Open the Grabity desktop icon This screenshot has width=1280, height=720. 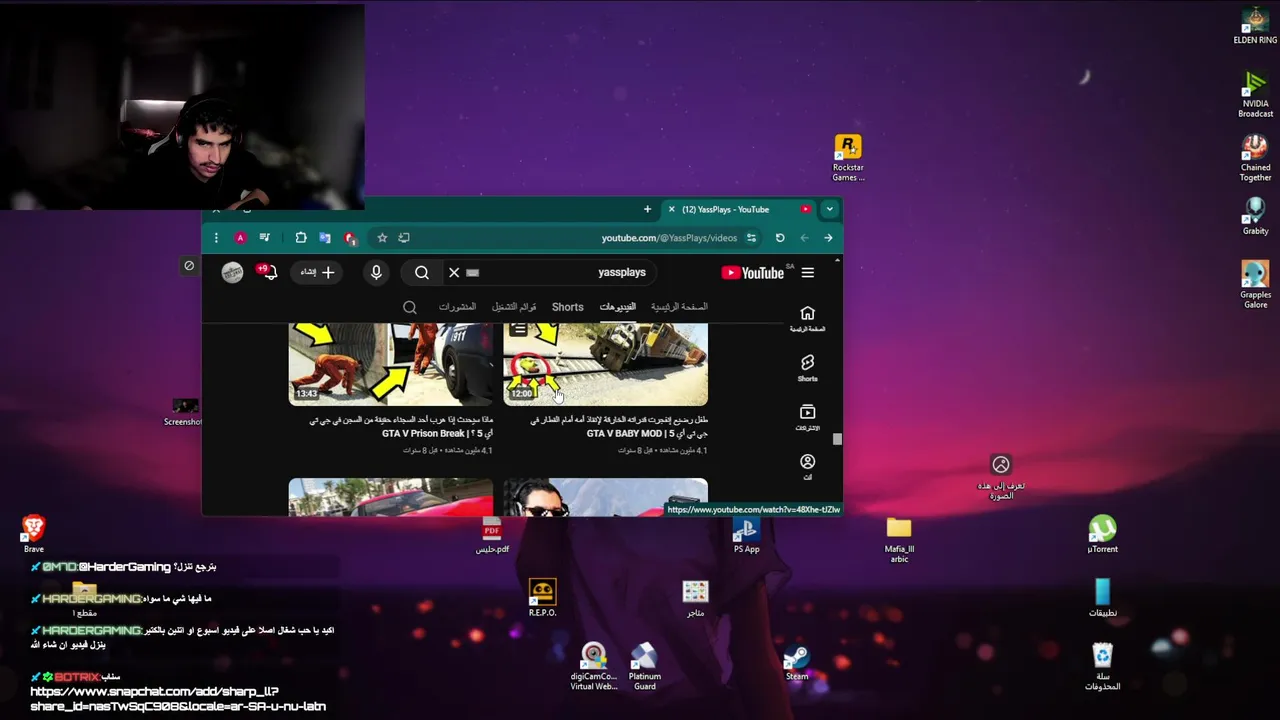pos(1255,216)
